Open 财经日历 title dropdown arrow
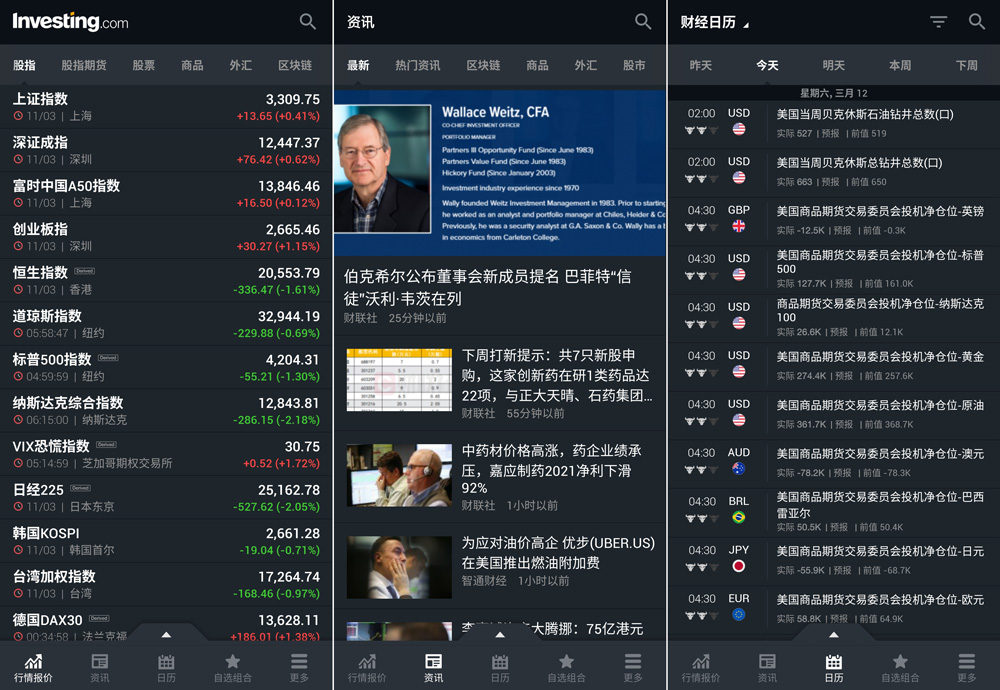 pos(746,25)
